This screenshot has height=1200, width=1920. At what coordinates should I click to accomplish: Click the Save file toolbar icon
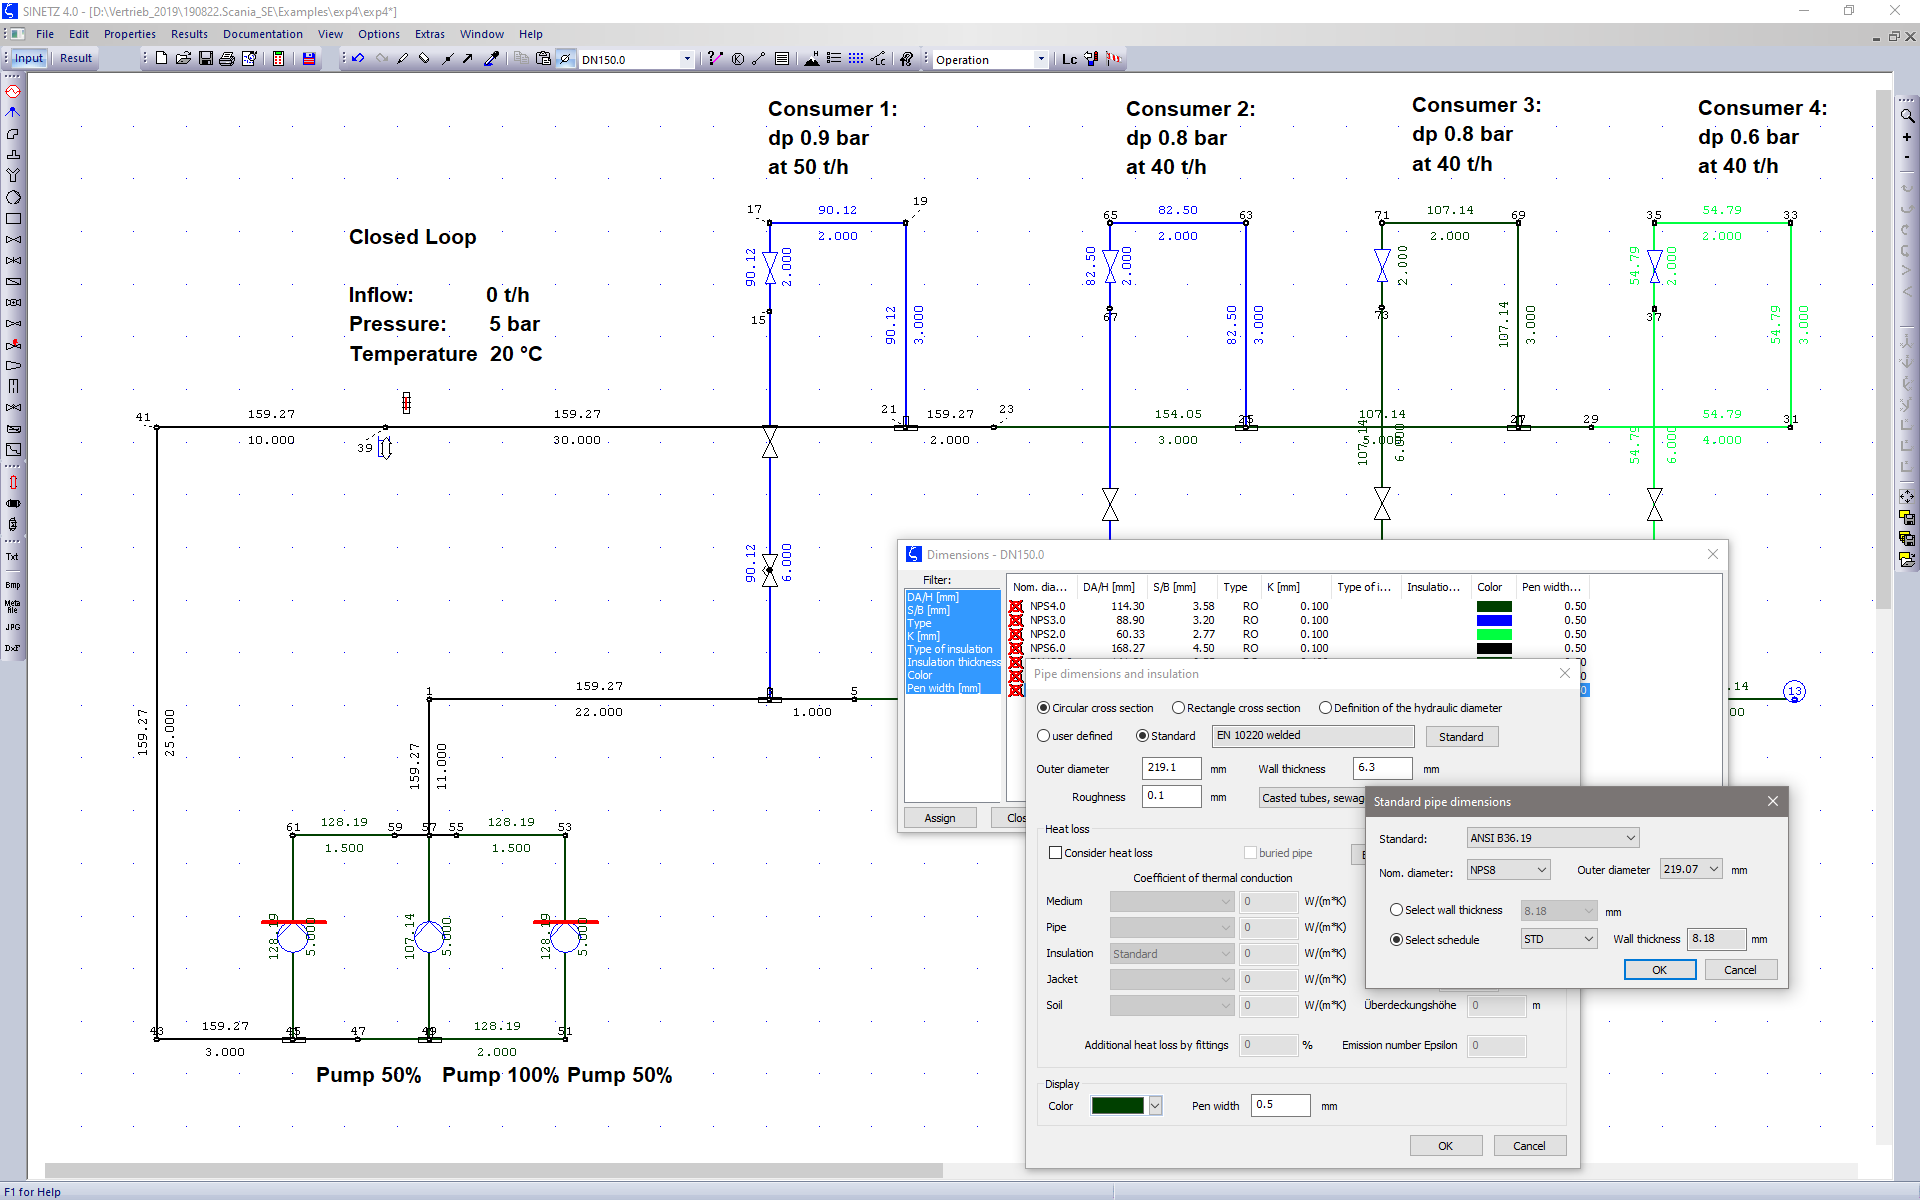click(x=205, y=59)
